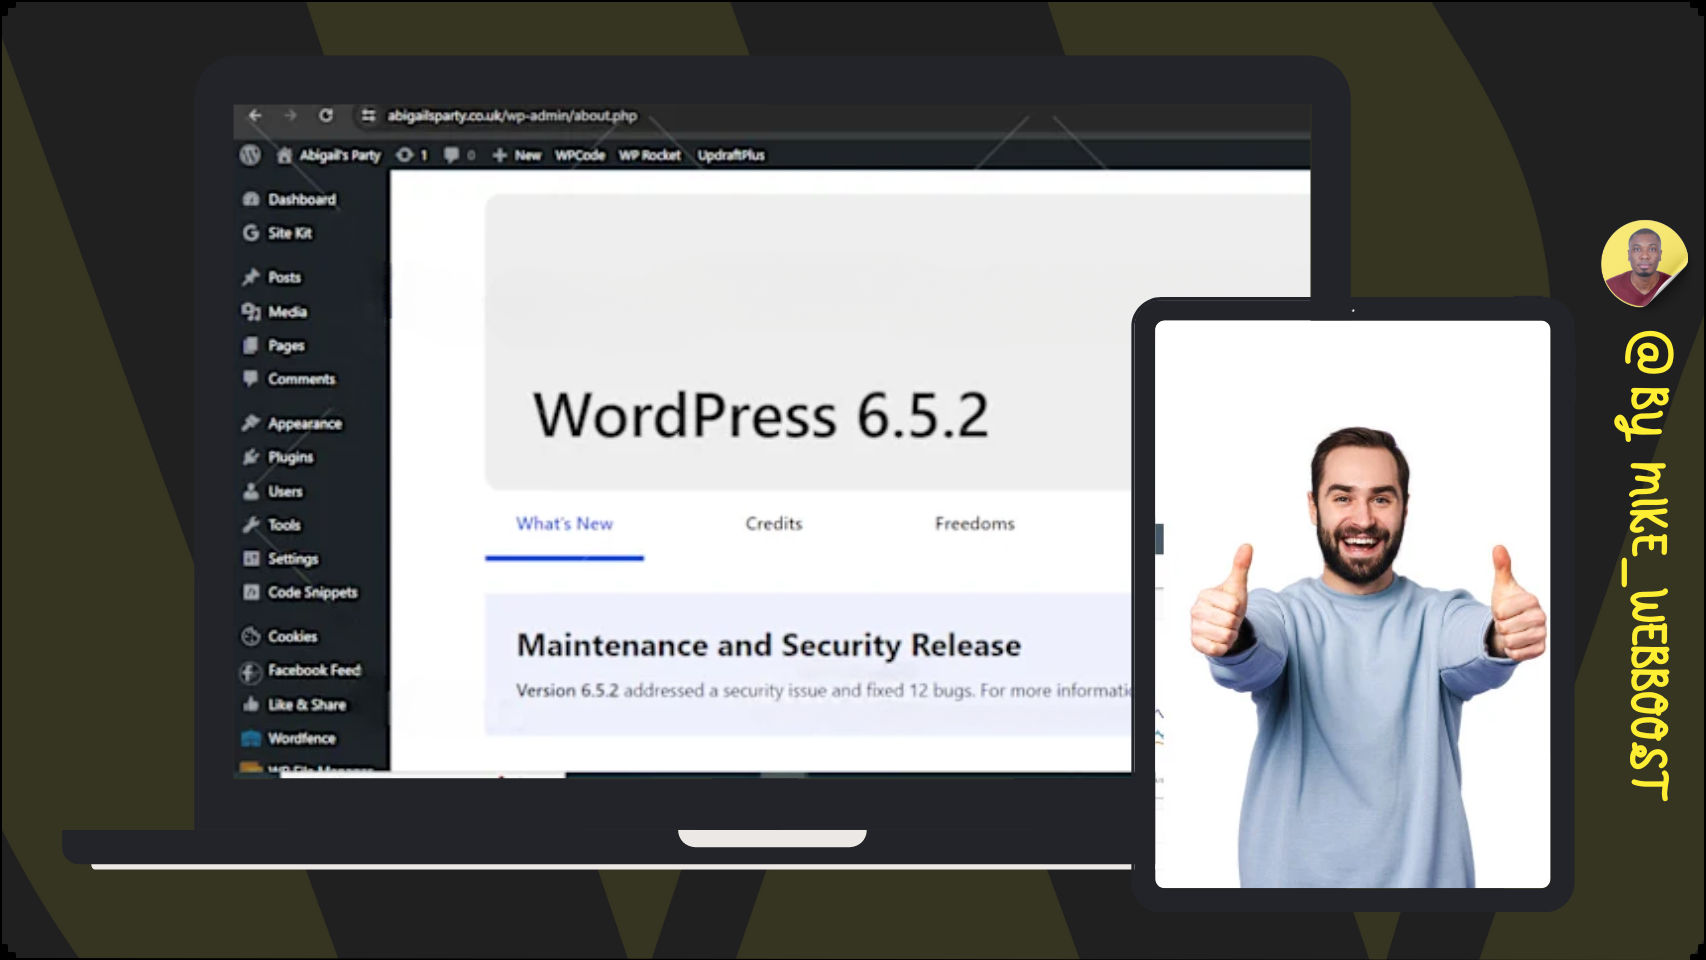Open Wordfence in the sidebar

[301, 739]
